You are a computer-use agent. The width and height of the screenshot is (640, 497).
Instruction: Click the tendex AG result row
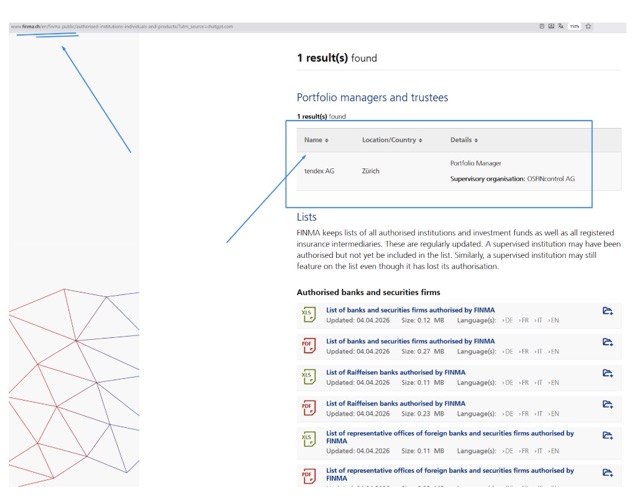coord(459,171)
